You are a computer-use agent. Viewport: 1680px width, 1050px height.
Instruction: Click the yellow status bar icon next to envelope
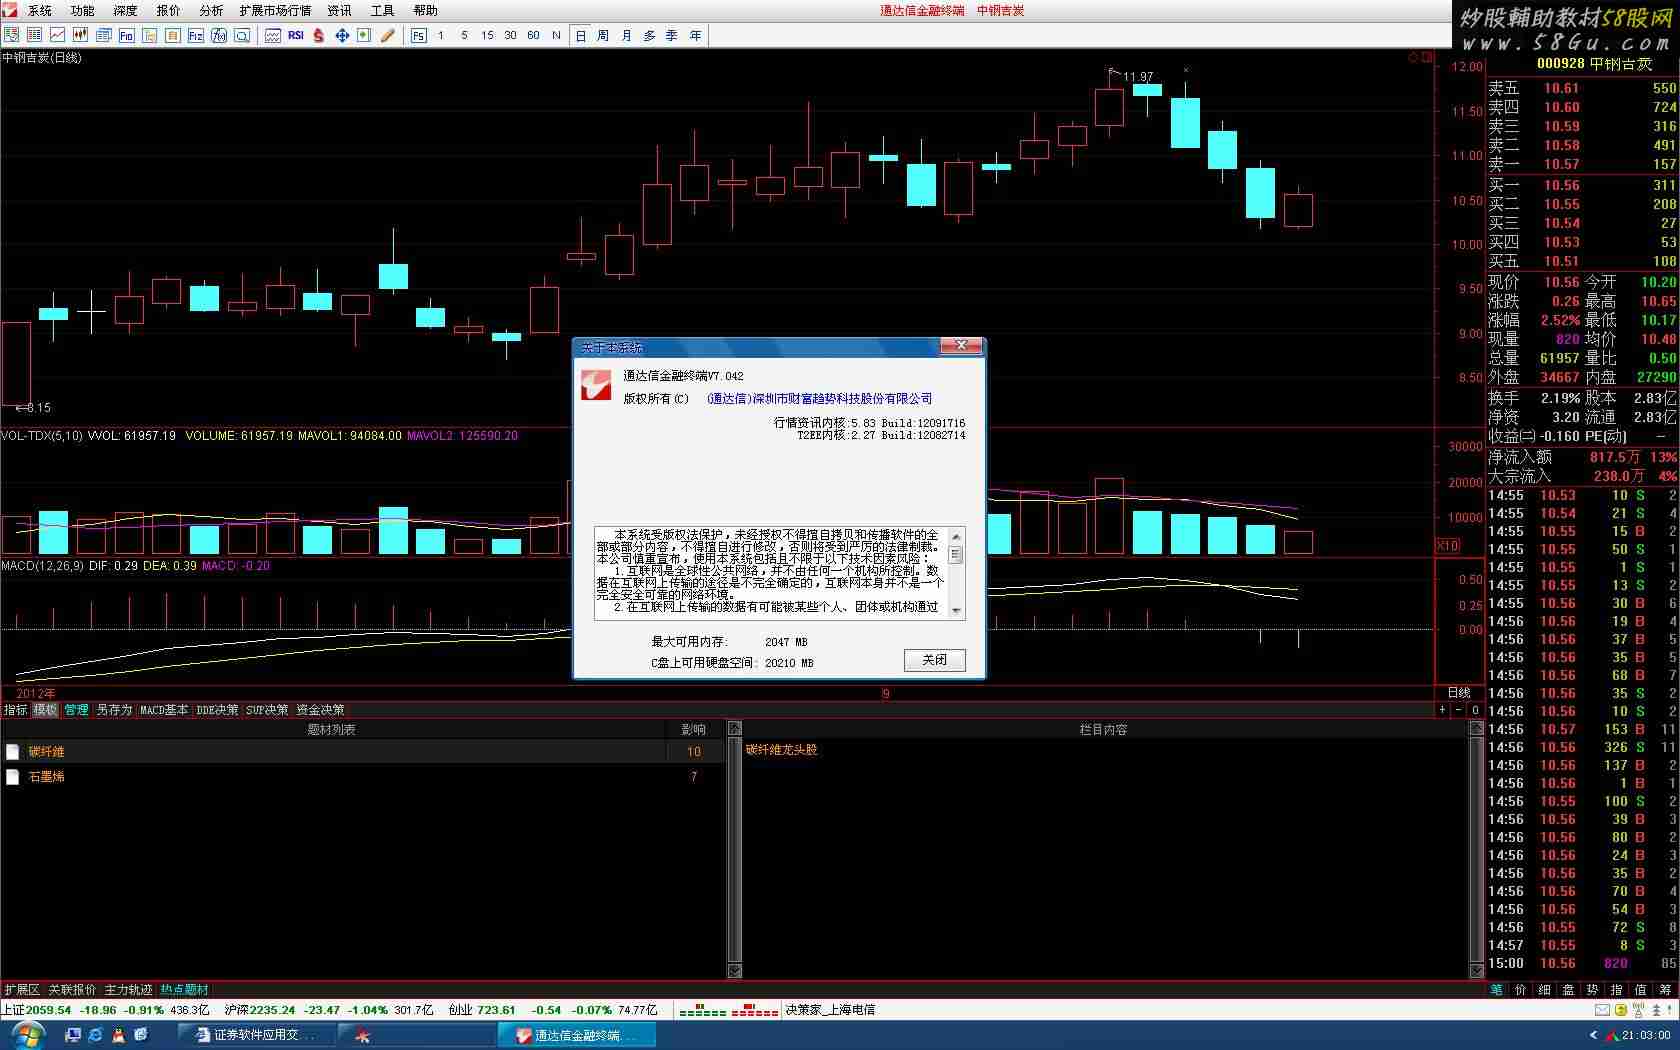click(x=1622, y=1010)
